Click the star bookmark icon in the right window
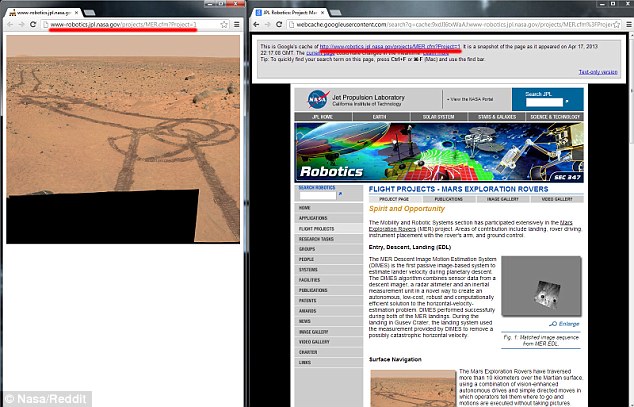Screen dimensions: 634x407 617,25
